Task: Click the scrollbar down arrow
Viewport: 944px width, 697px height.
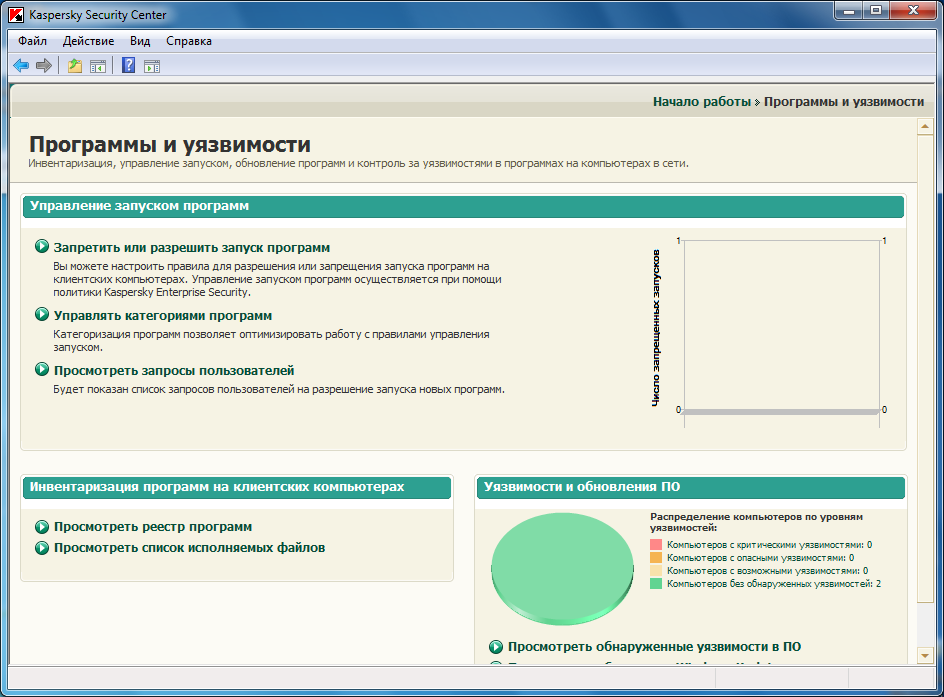Action: [924, 655]
